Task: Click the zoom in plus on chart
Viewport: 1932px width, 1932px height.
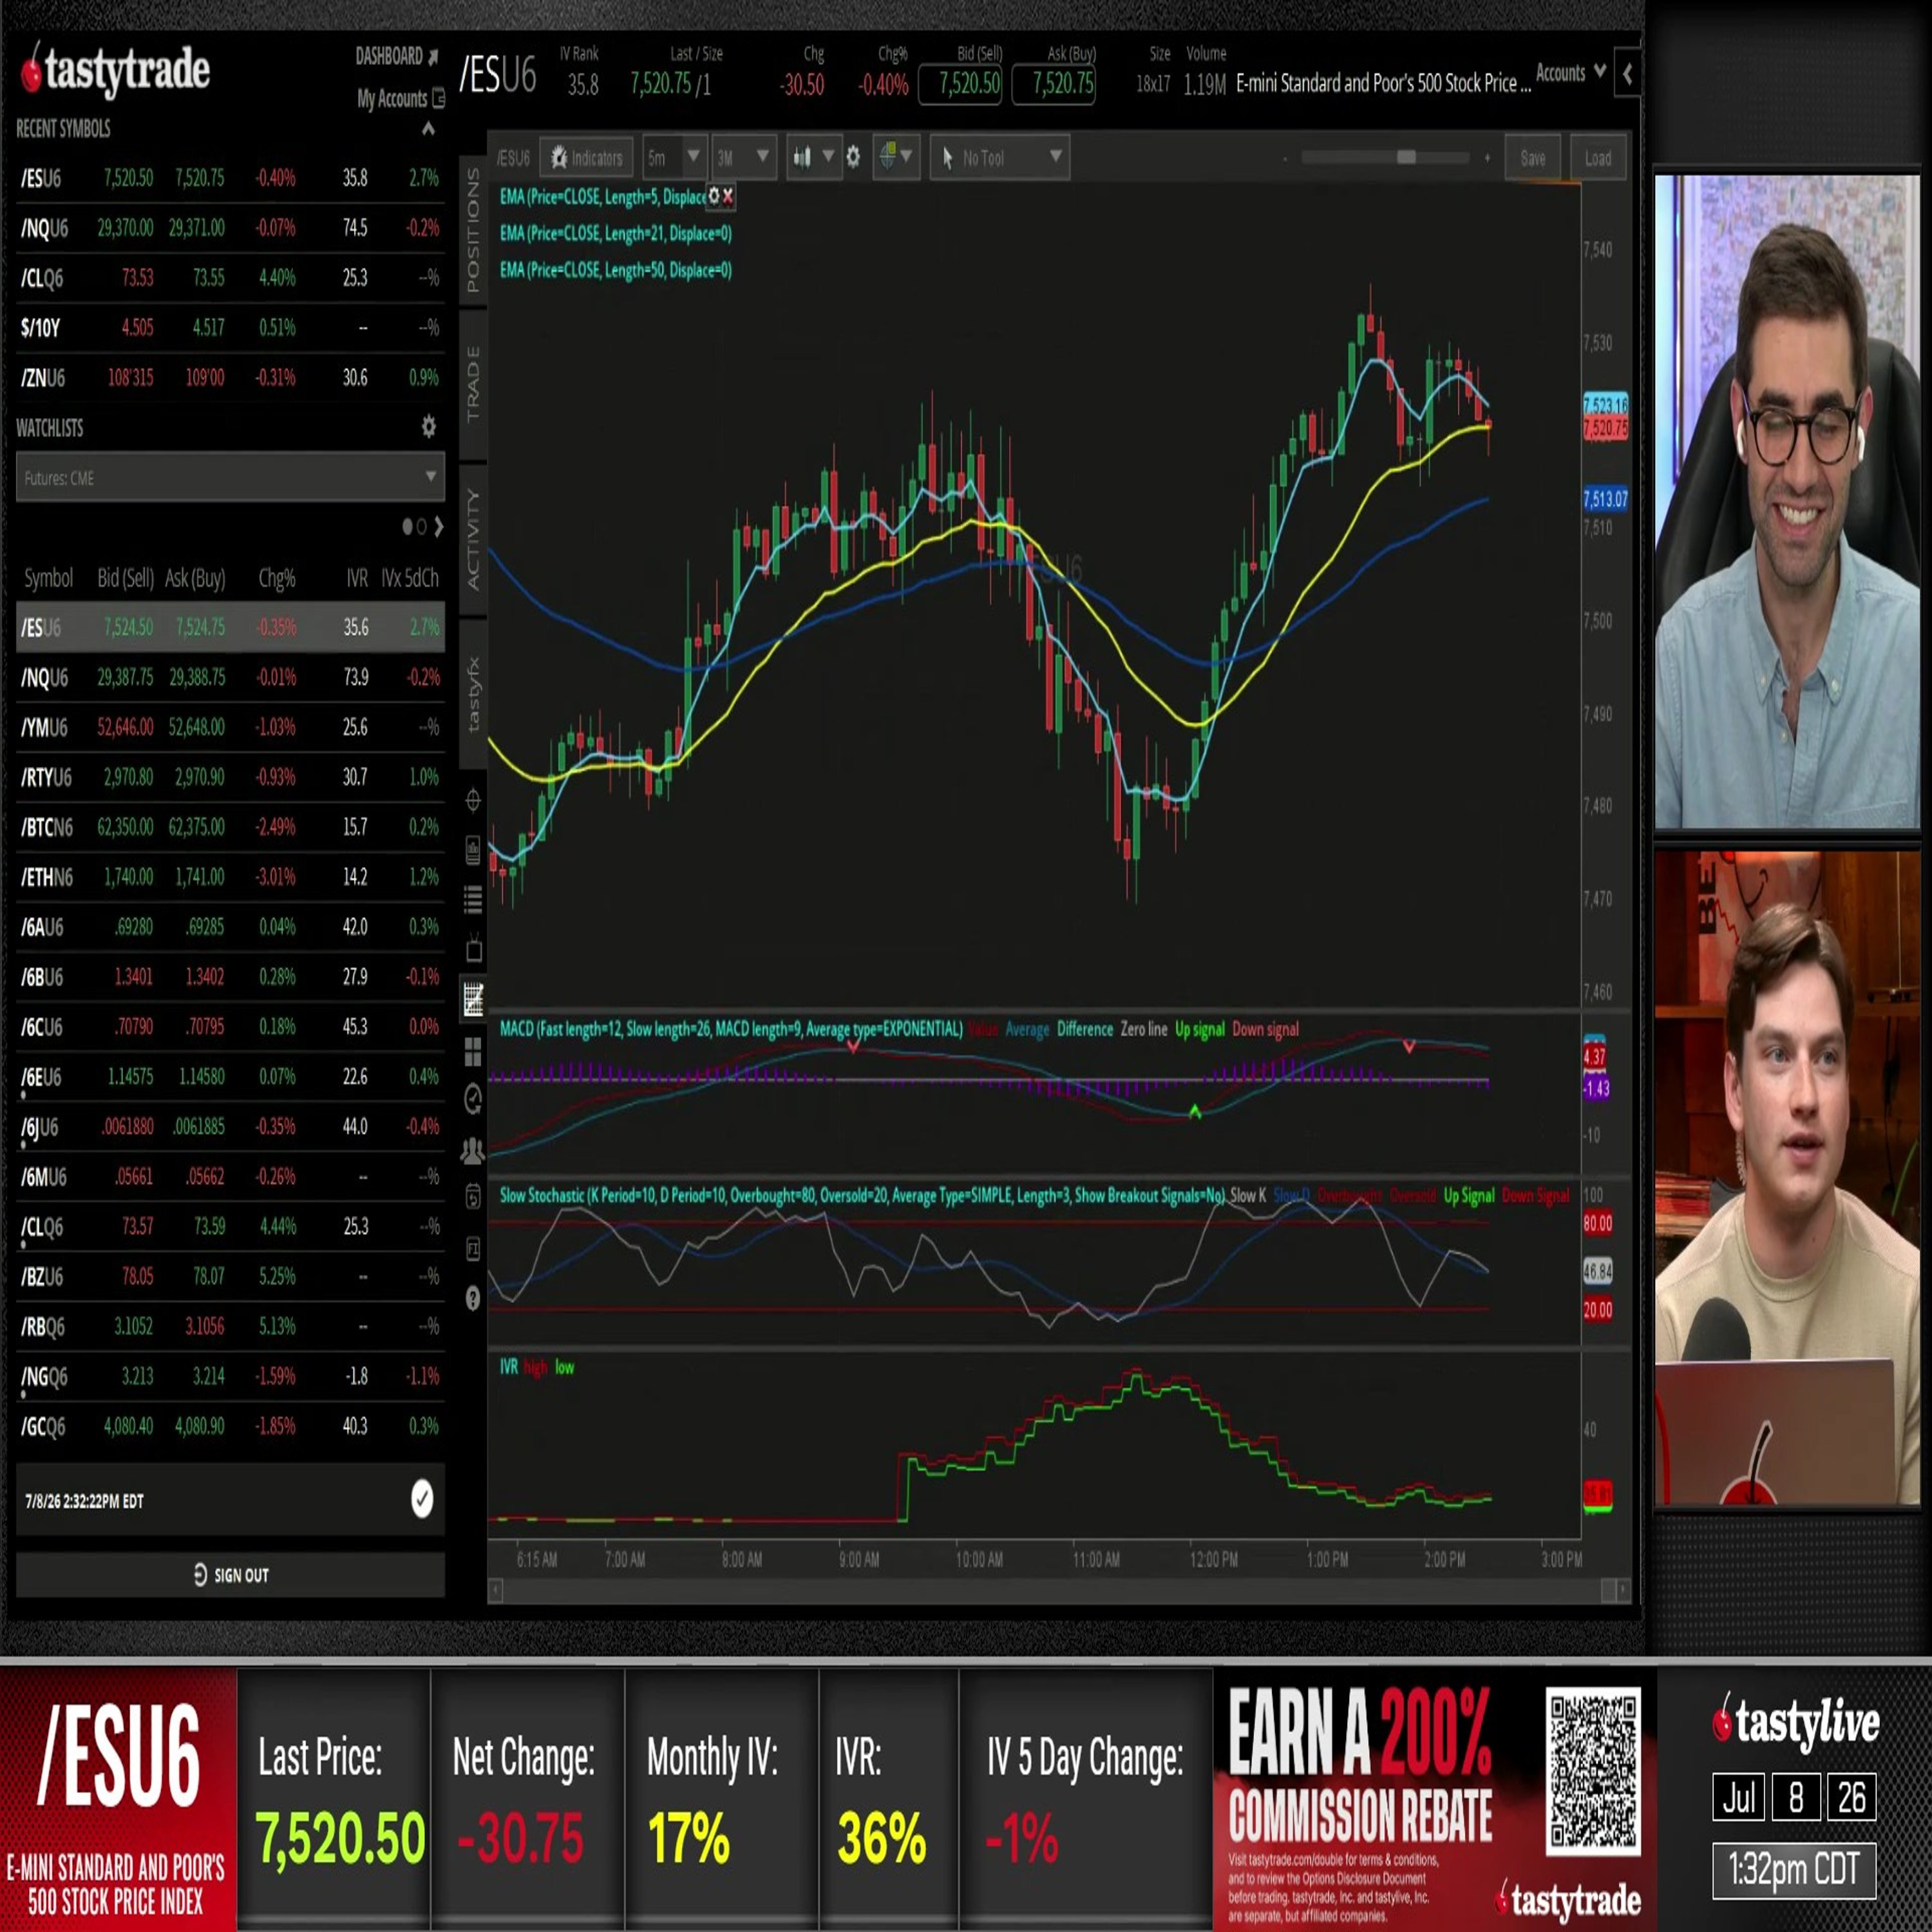Action: pyautogui.click(x=1487, y=158)
